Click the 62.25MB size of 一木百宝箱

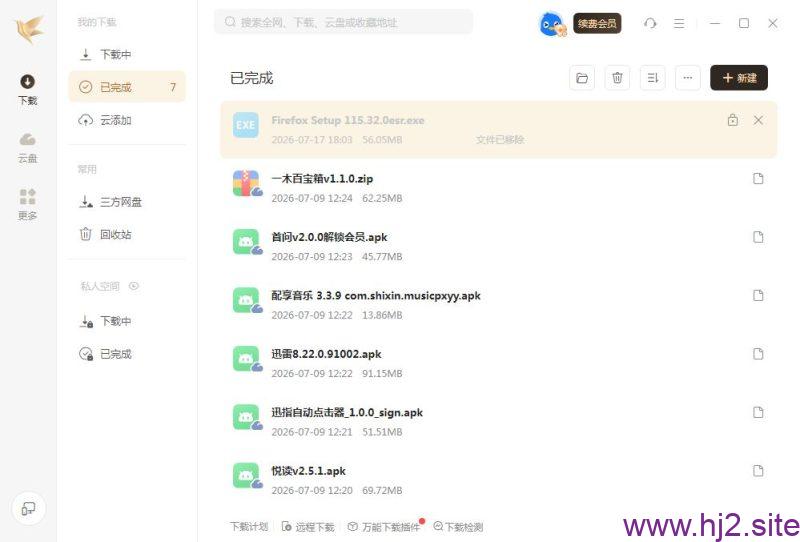tap(382, 199)
